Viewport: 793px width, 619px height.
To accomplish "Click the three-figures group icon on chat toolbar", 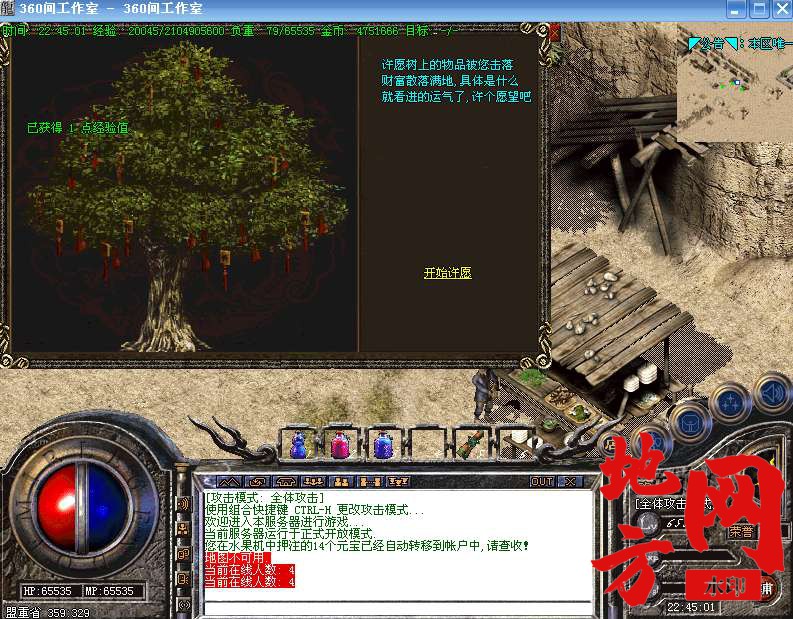I will (314, 482).
